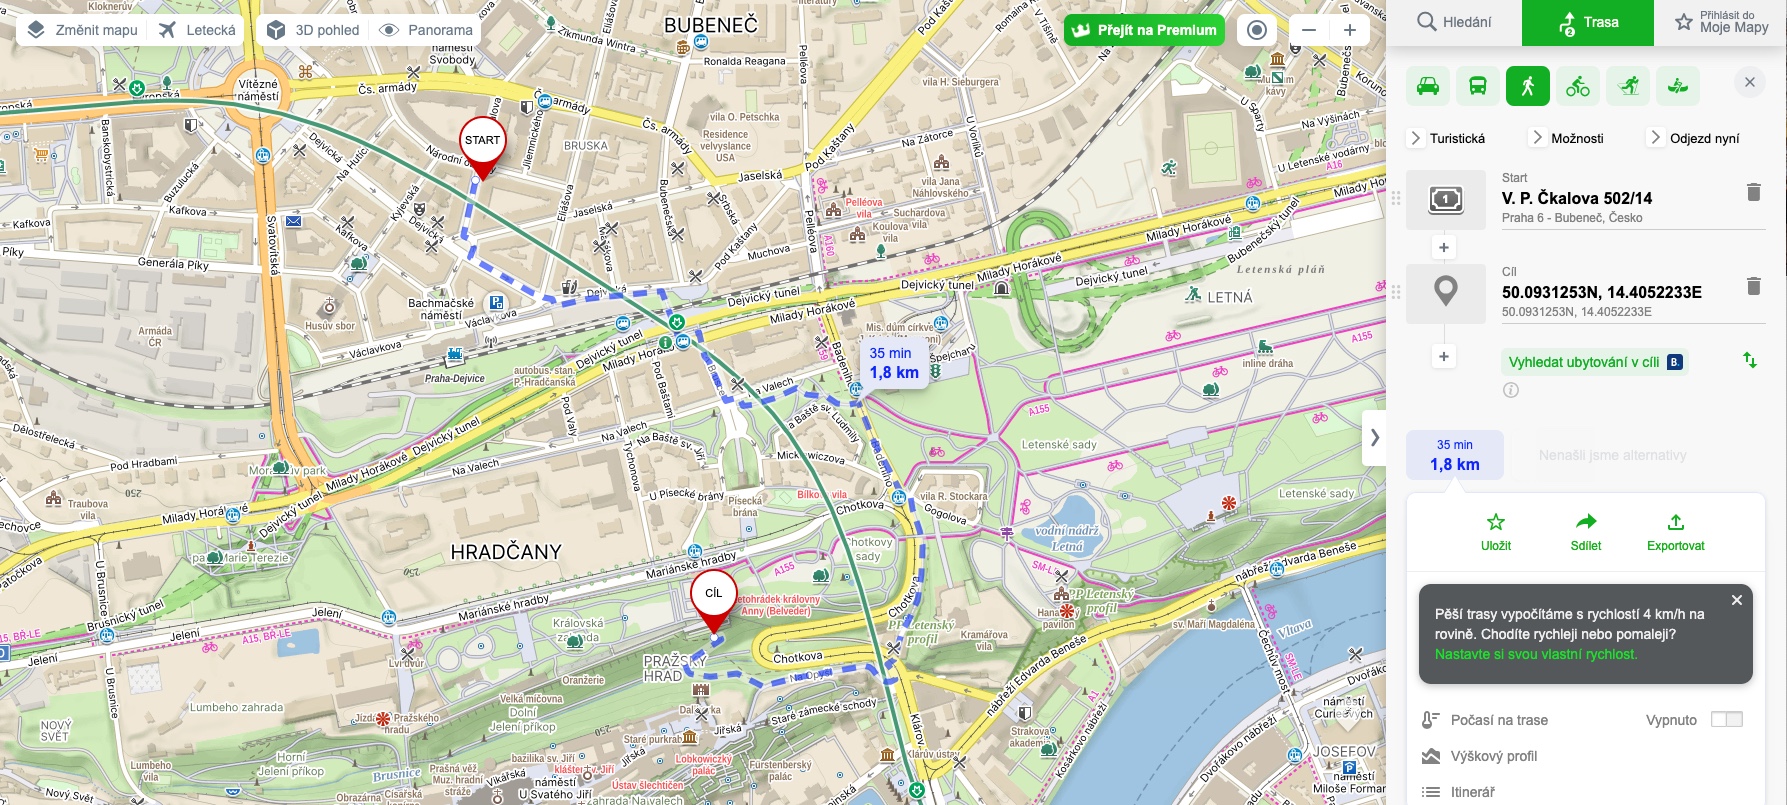Center map on my location
The image size is (1787, 805).
coord(1257,30)
